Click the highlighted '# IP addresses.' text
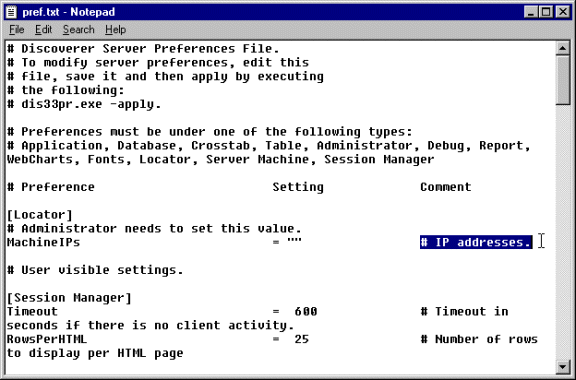 (476, 242)
